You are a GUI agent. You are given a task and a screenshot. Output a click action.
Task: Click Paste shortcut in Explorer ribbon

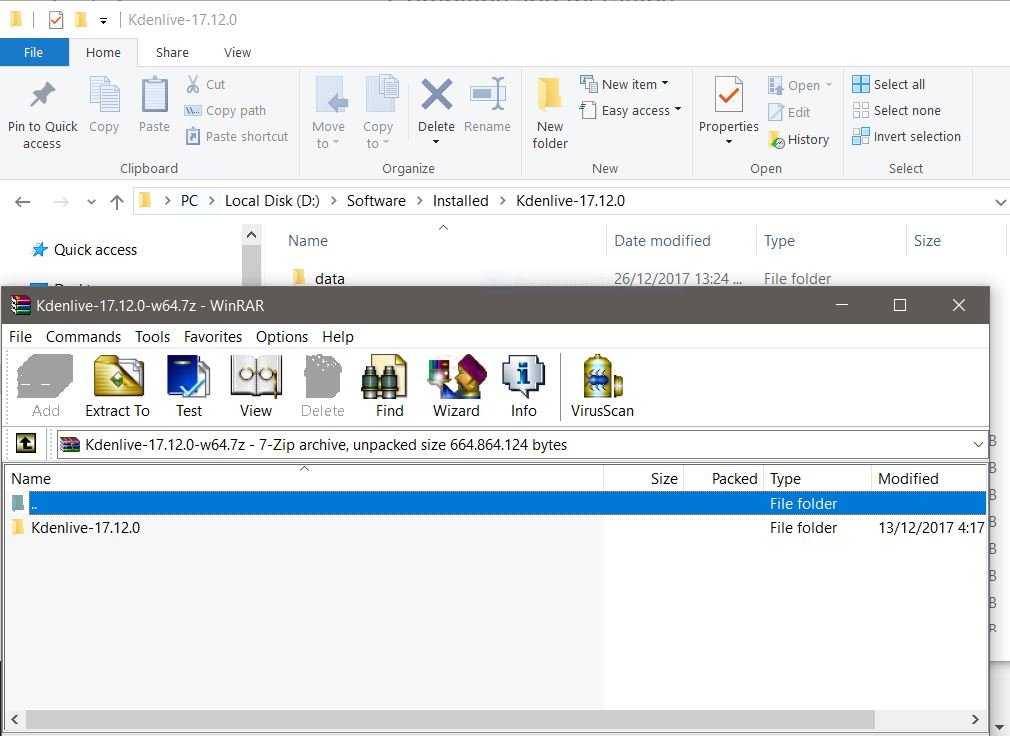pos(236,137)
